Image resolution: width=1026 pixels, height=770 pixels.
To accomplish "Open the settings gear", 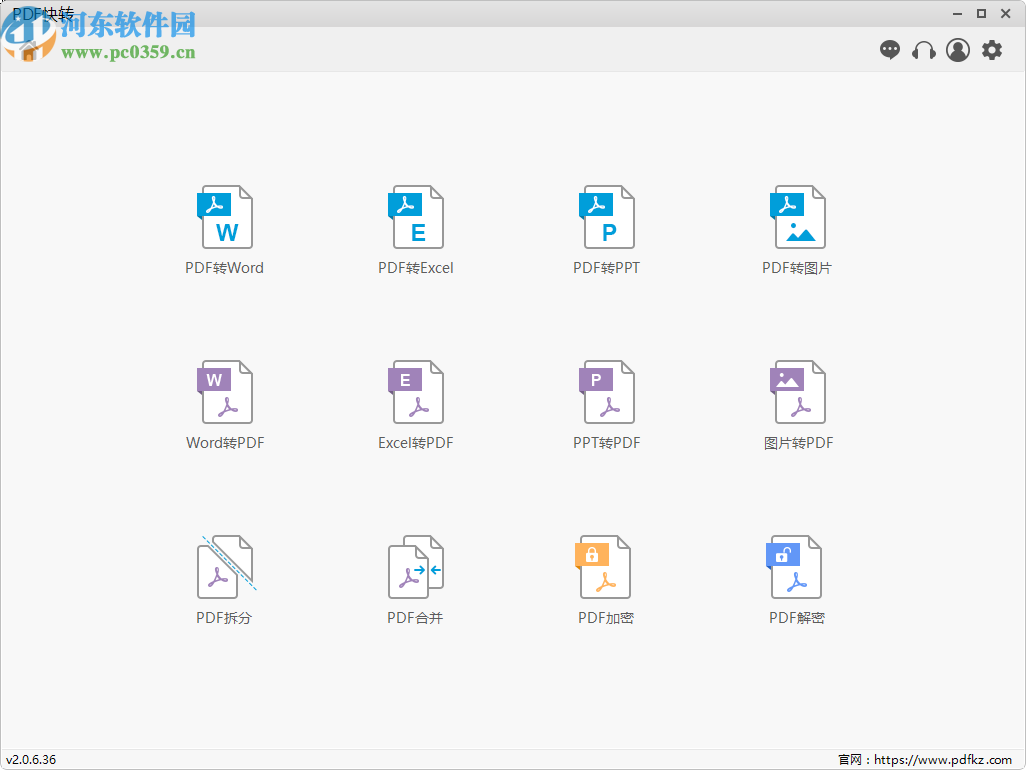I will 991,49.
